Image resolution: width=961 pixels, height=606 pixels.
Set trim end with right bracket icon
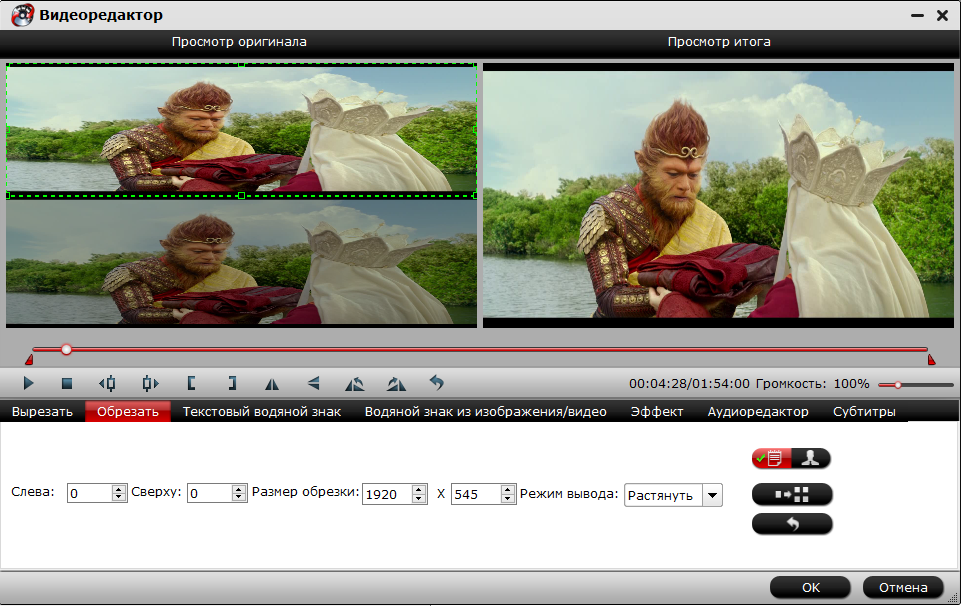click(x=232, y=384)
